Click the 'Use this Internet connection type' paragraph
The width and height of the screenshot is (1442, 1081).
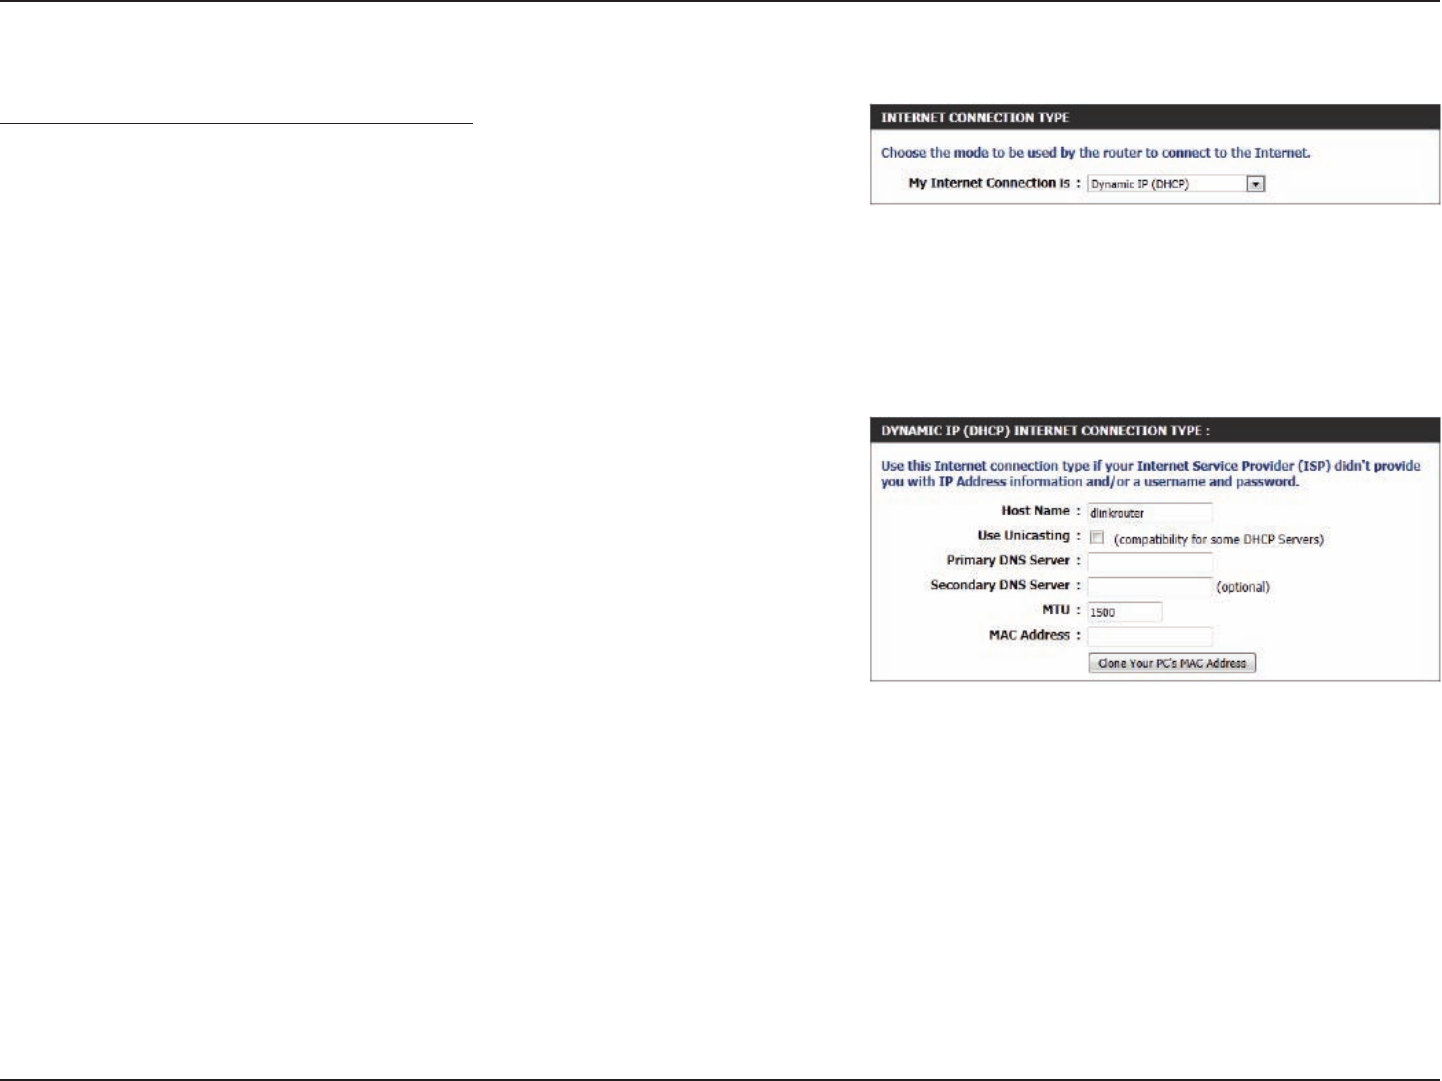[x=1150, y=474]
